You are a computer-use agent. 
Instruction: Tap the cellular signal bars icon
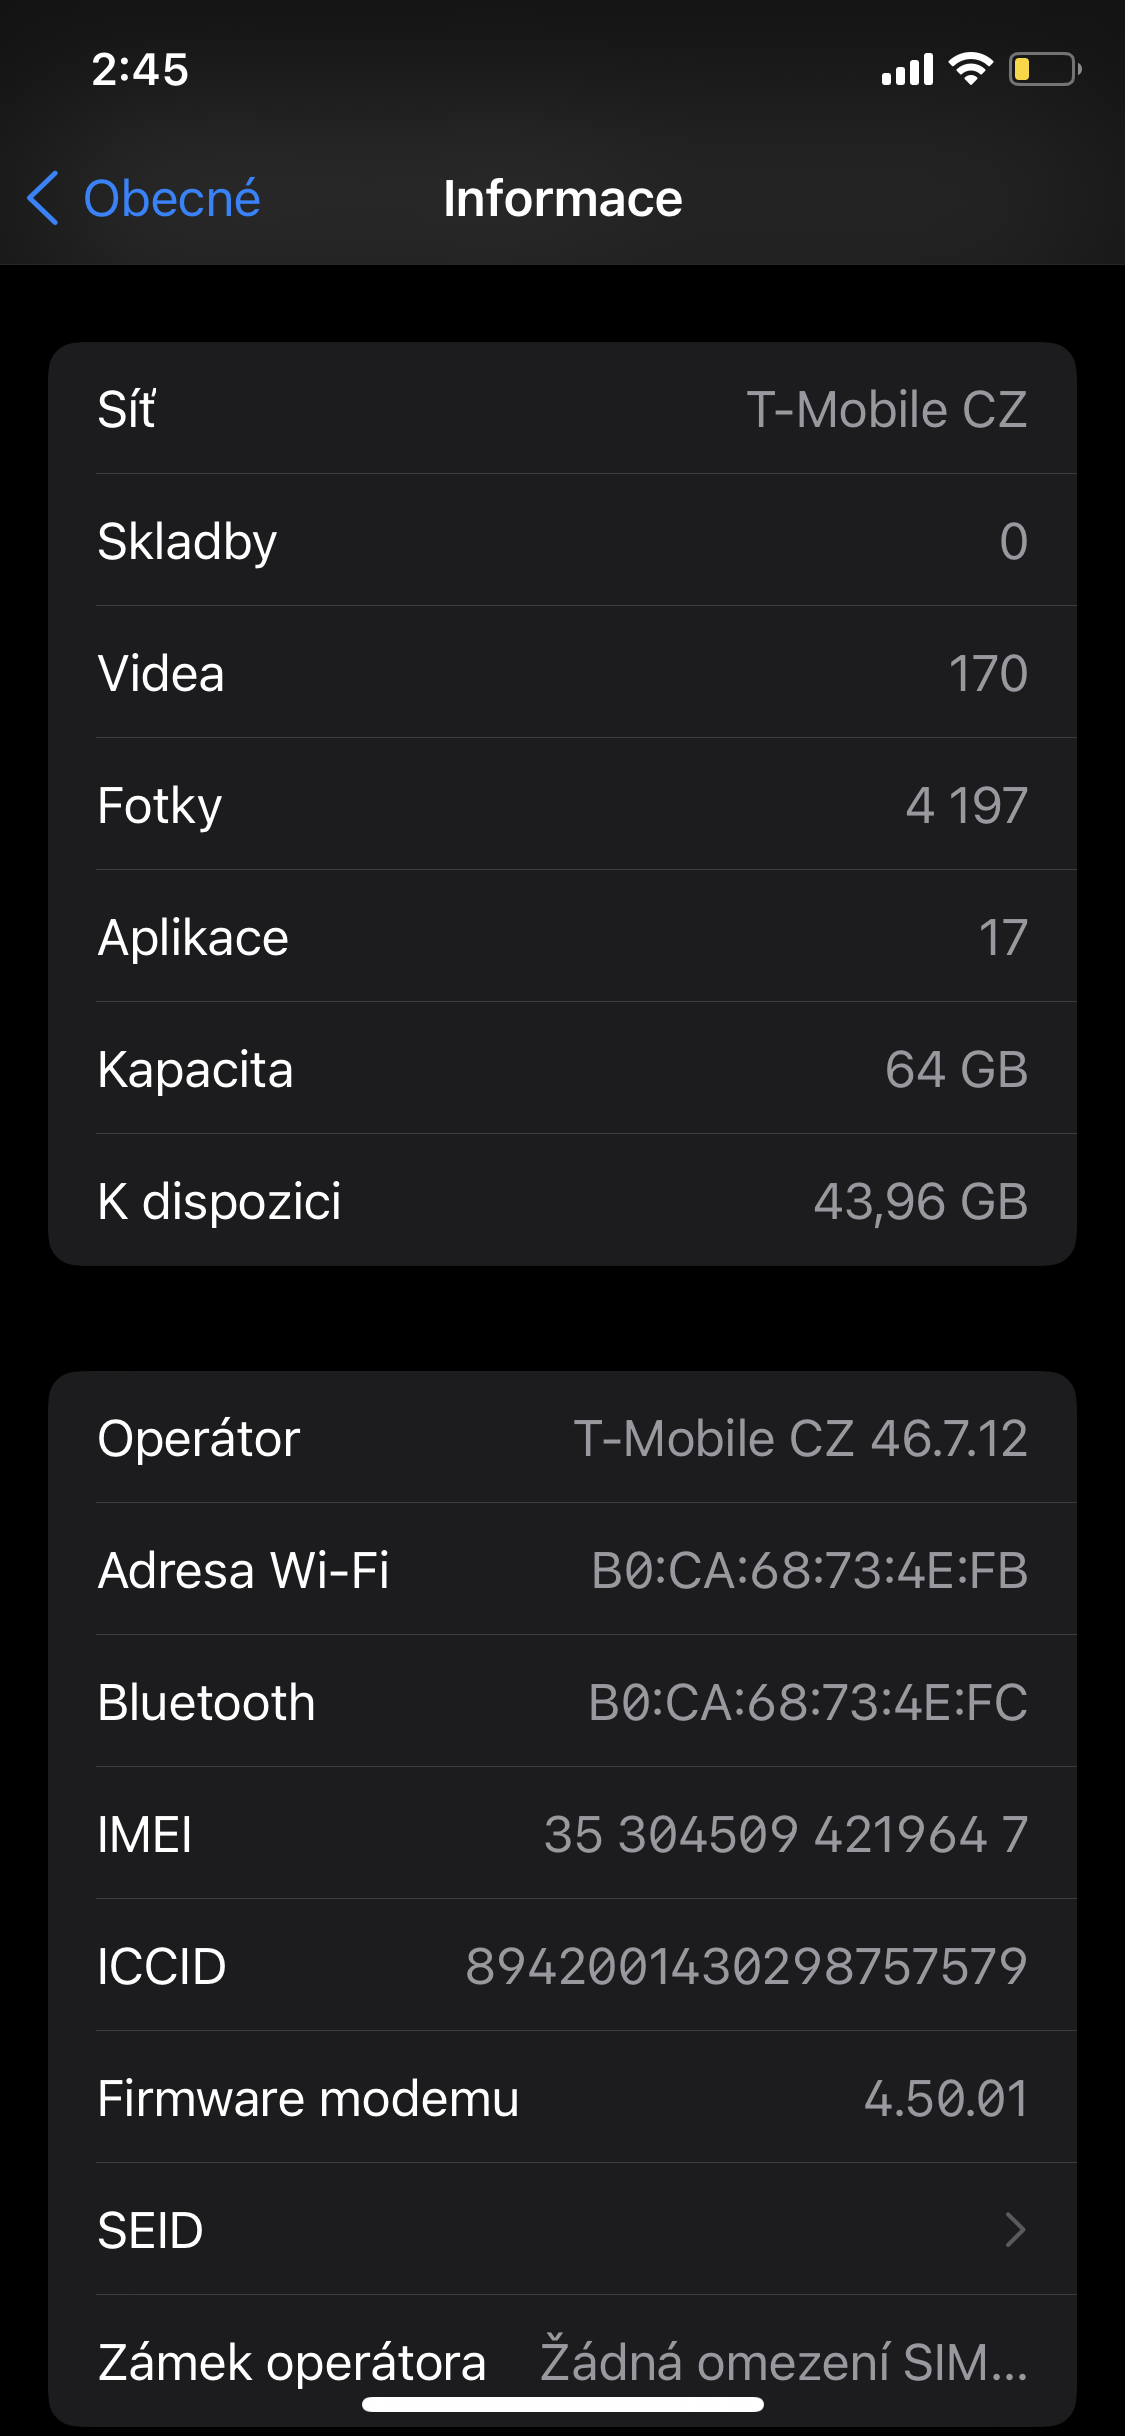907,69
